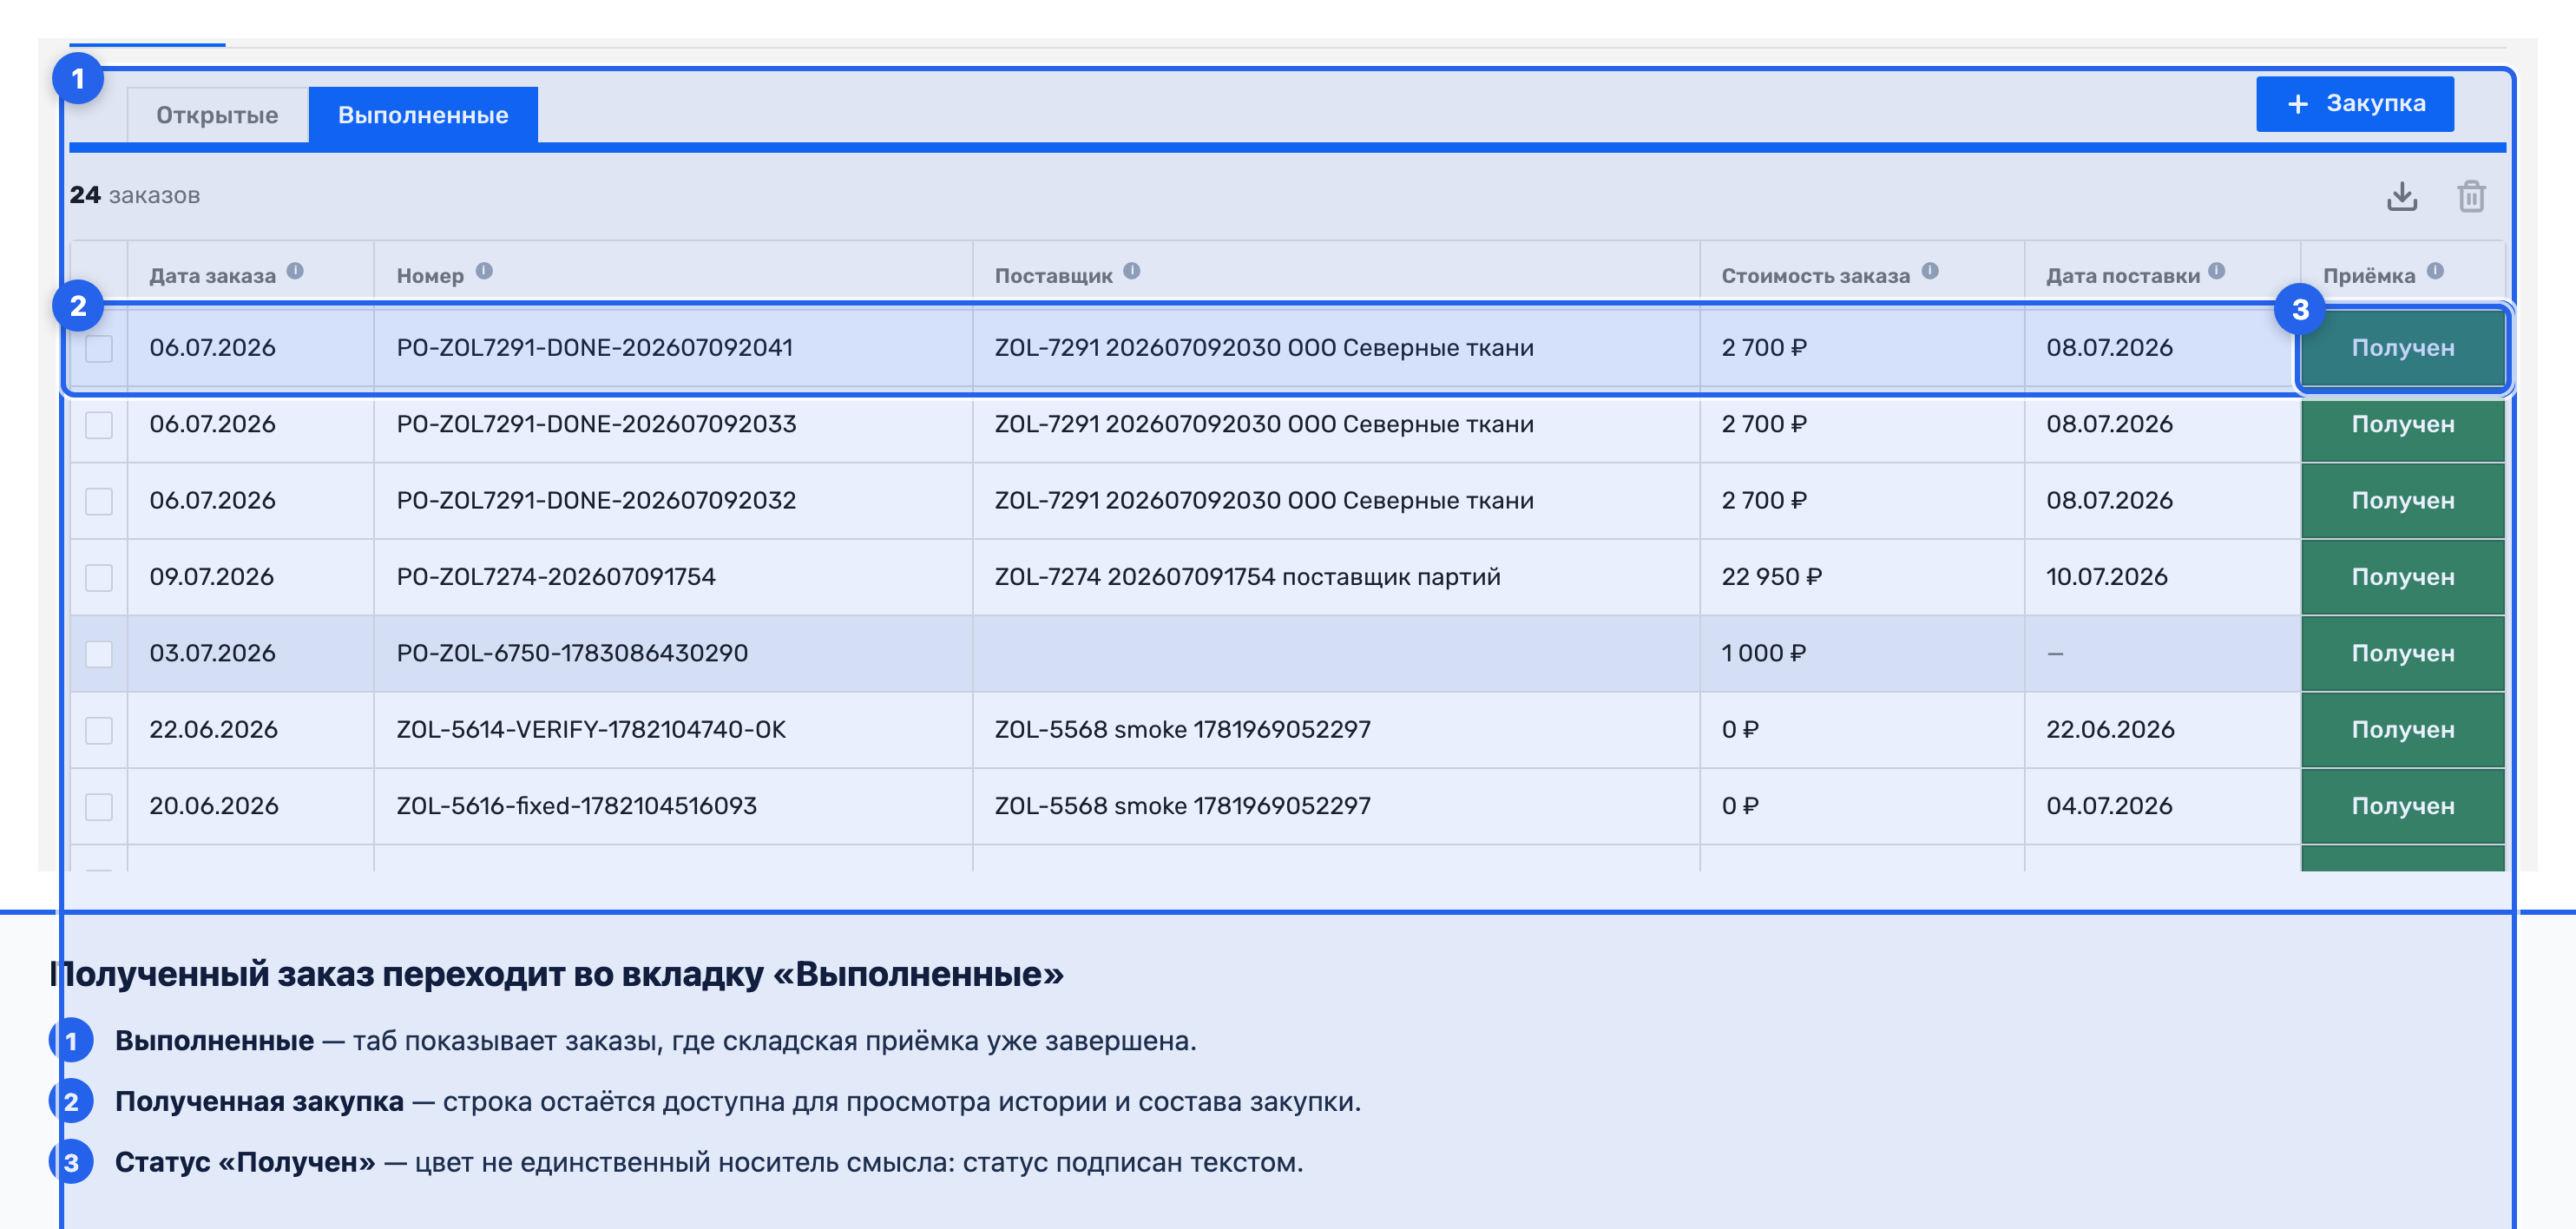Open order number PO-ZOL7291-DONE-202607092041
The height and width of the screenshot is (1229, 2576).
coord(594,348)
